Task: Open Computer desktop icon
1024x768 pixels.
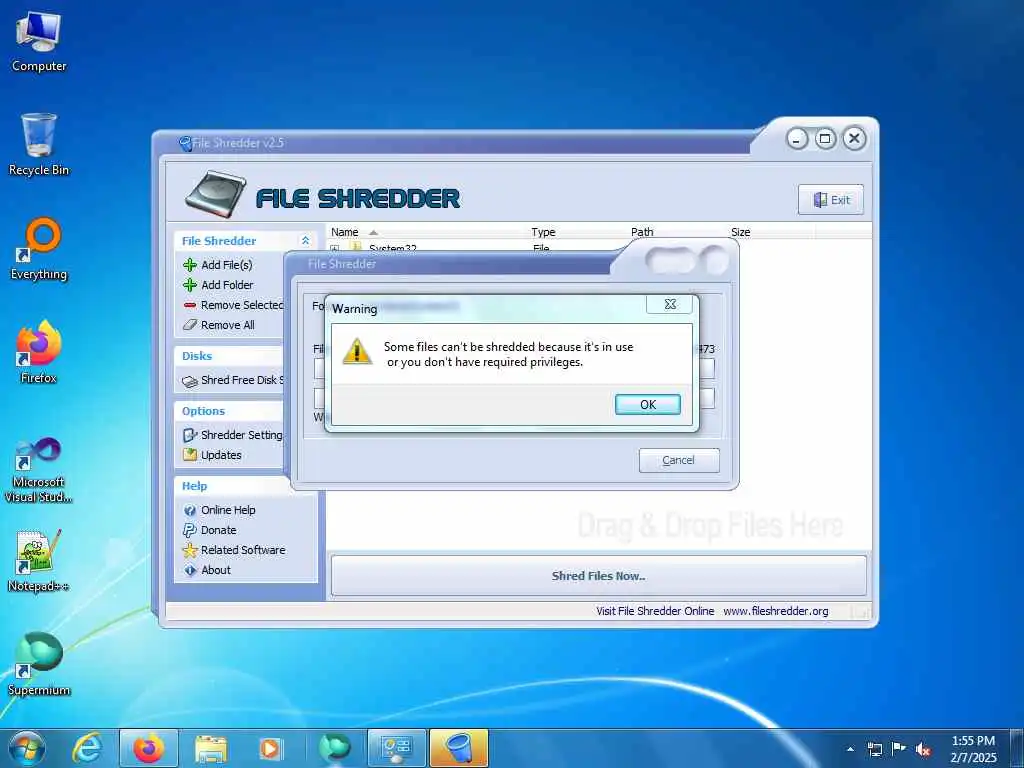Action: tap(39, 42)
